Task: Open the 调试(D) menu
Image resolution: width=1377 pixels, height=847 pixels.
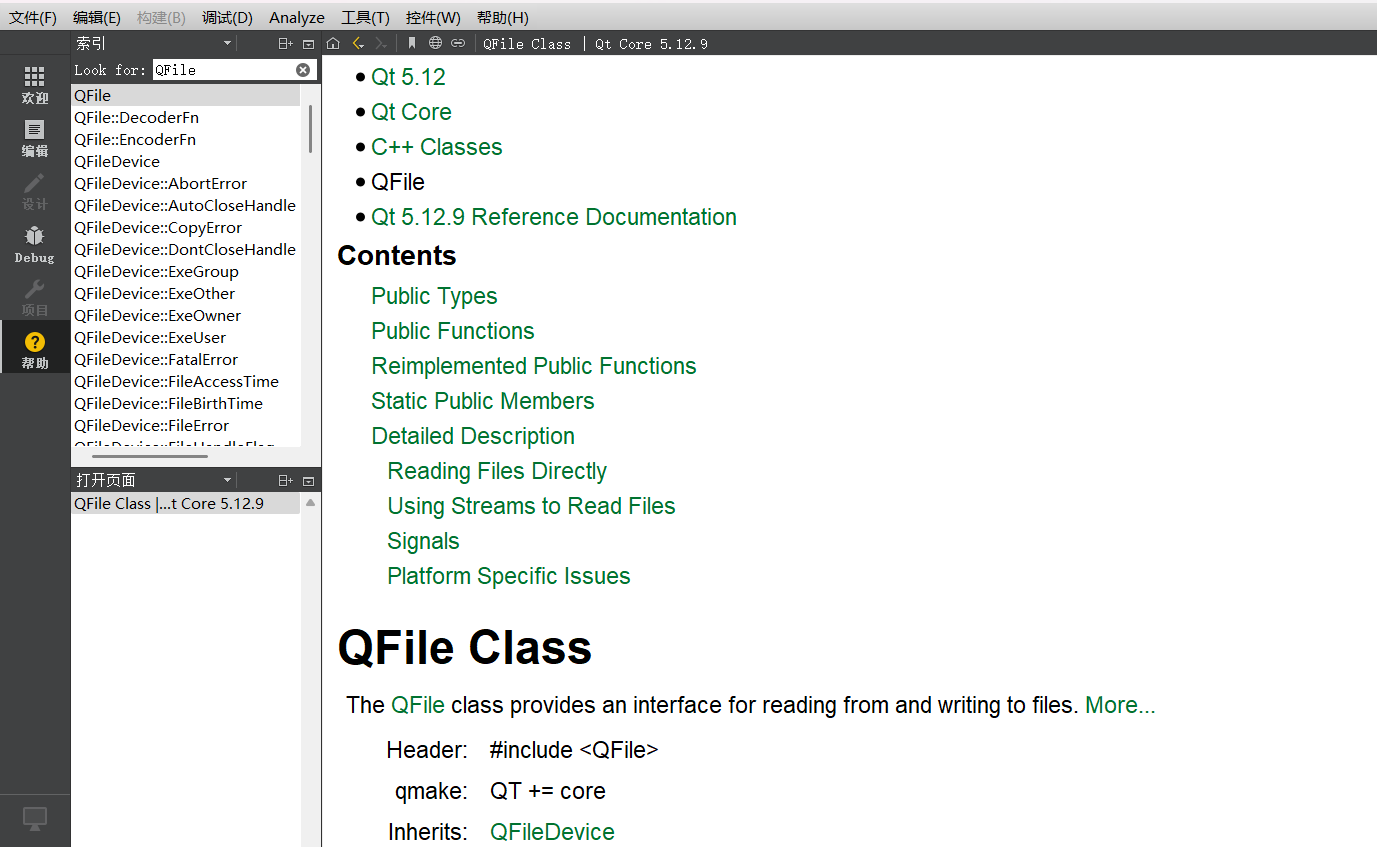Action: pos(227,17)
